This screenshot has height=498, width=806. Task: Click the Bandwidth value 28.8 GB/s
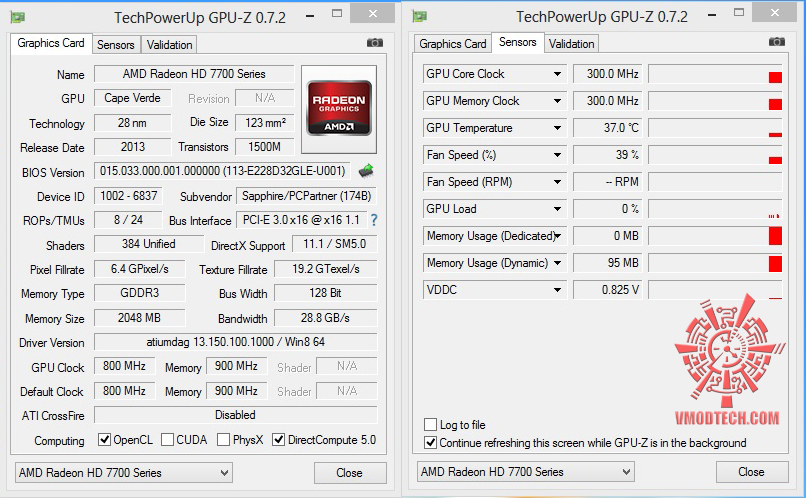(x=325, y=318)
